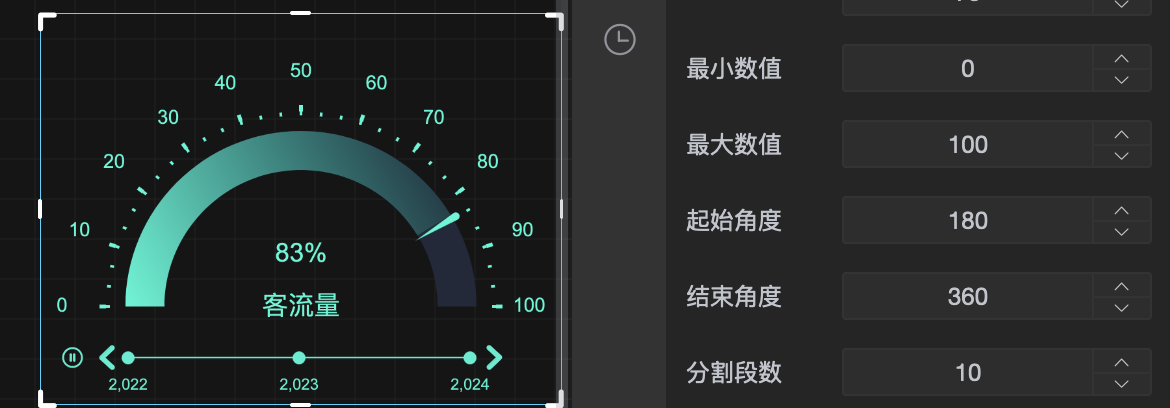Decrease 起始角度 with down arrow

[1121, 233]
